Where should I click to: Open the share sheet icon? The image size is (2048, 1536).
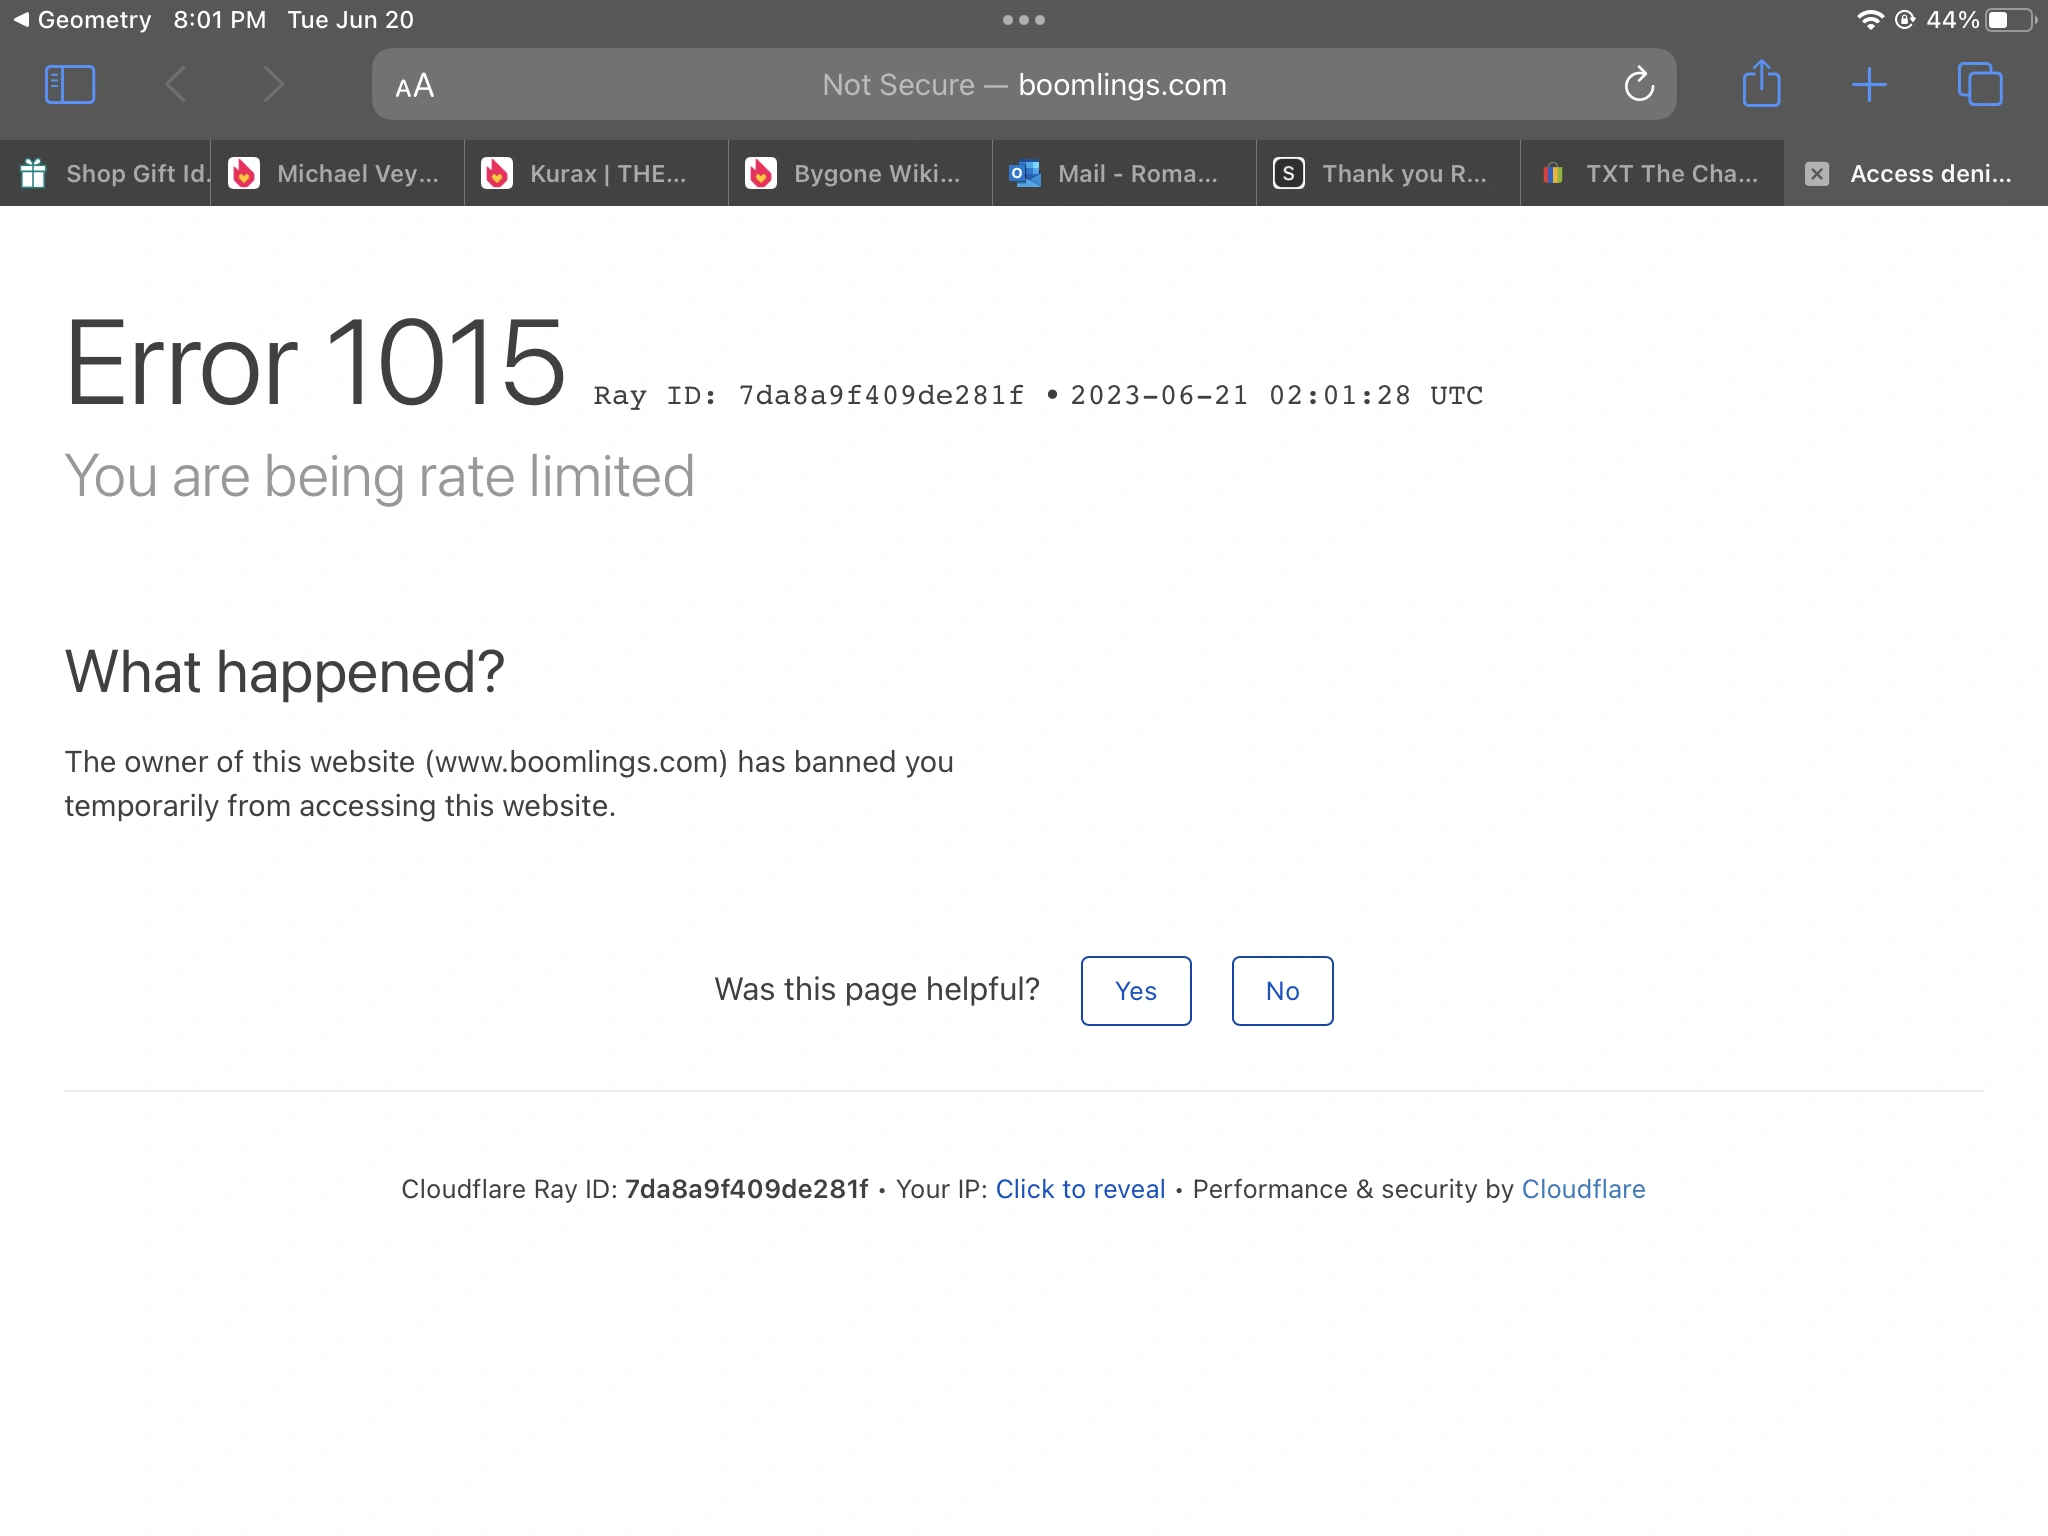tap(1761, 85)
